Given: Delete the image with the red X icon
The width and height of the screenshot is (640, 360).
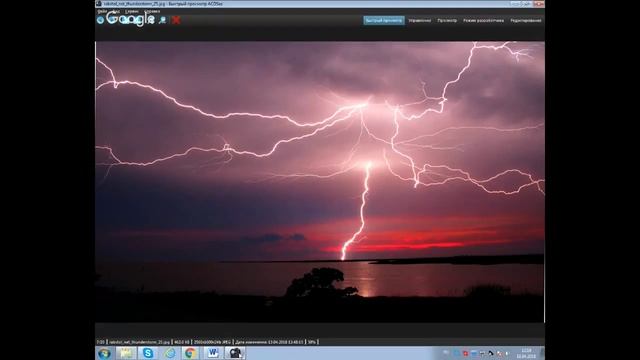Looking at the screenshot, I should tap(176, 20).
